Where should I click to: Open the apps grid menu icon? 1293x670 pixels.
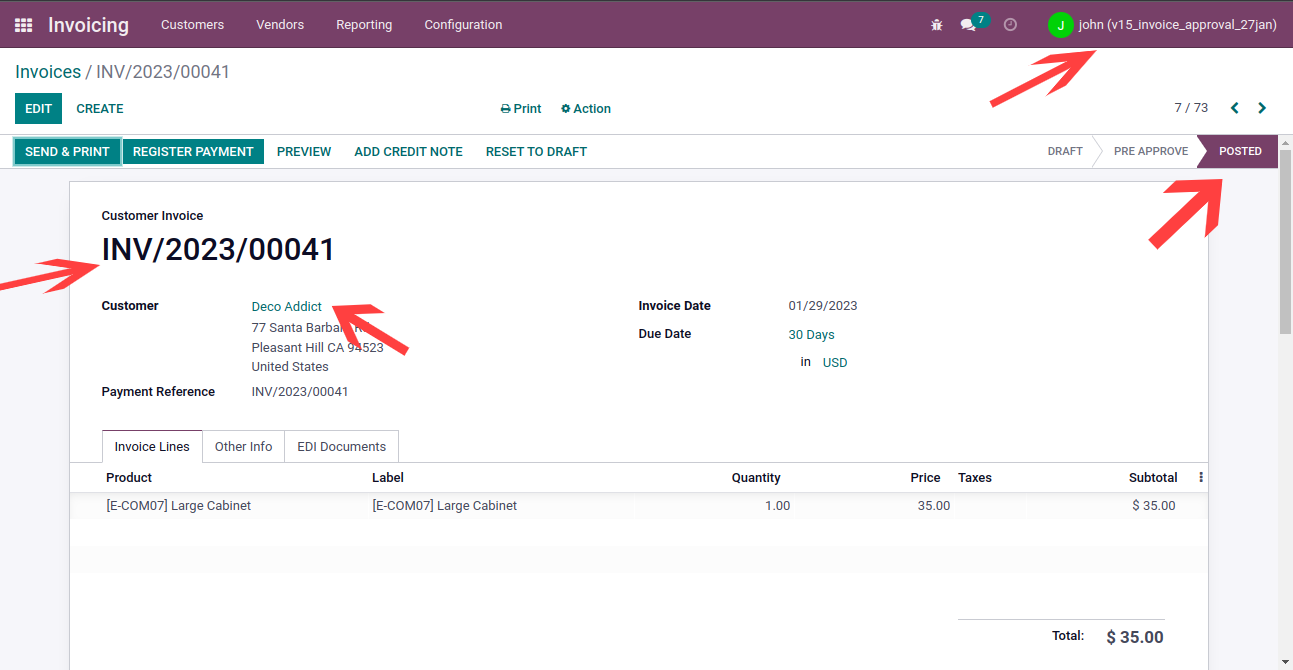pos(23,24)
